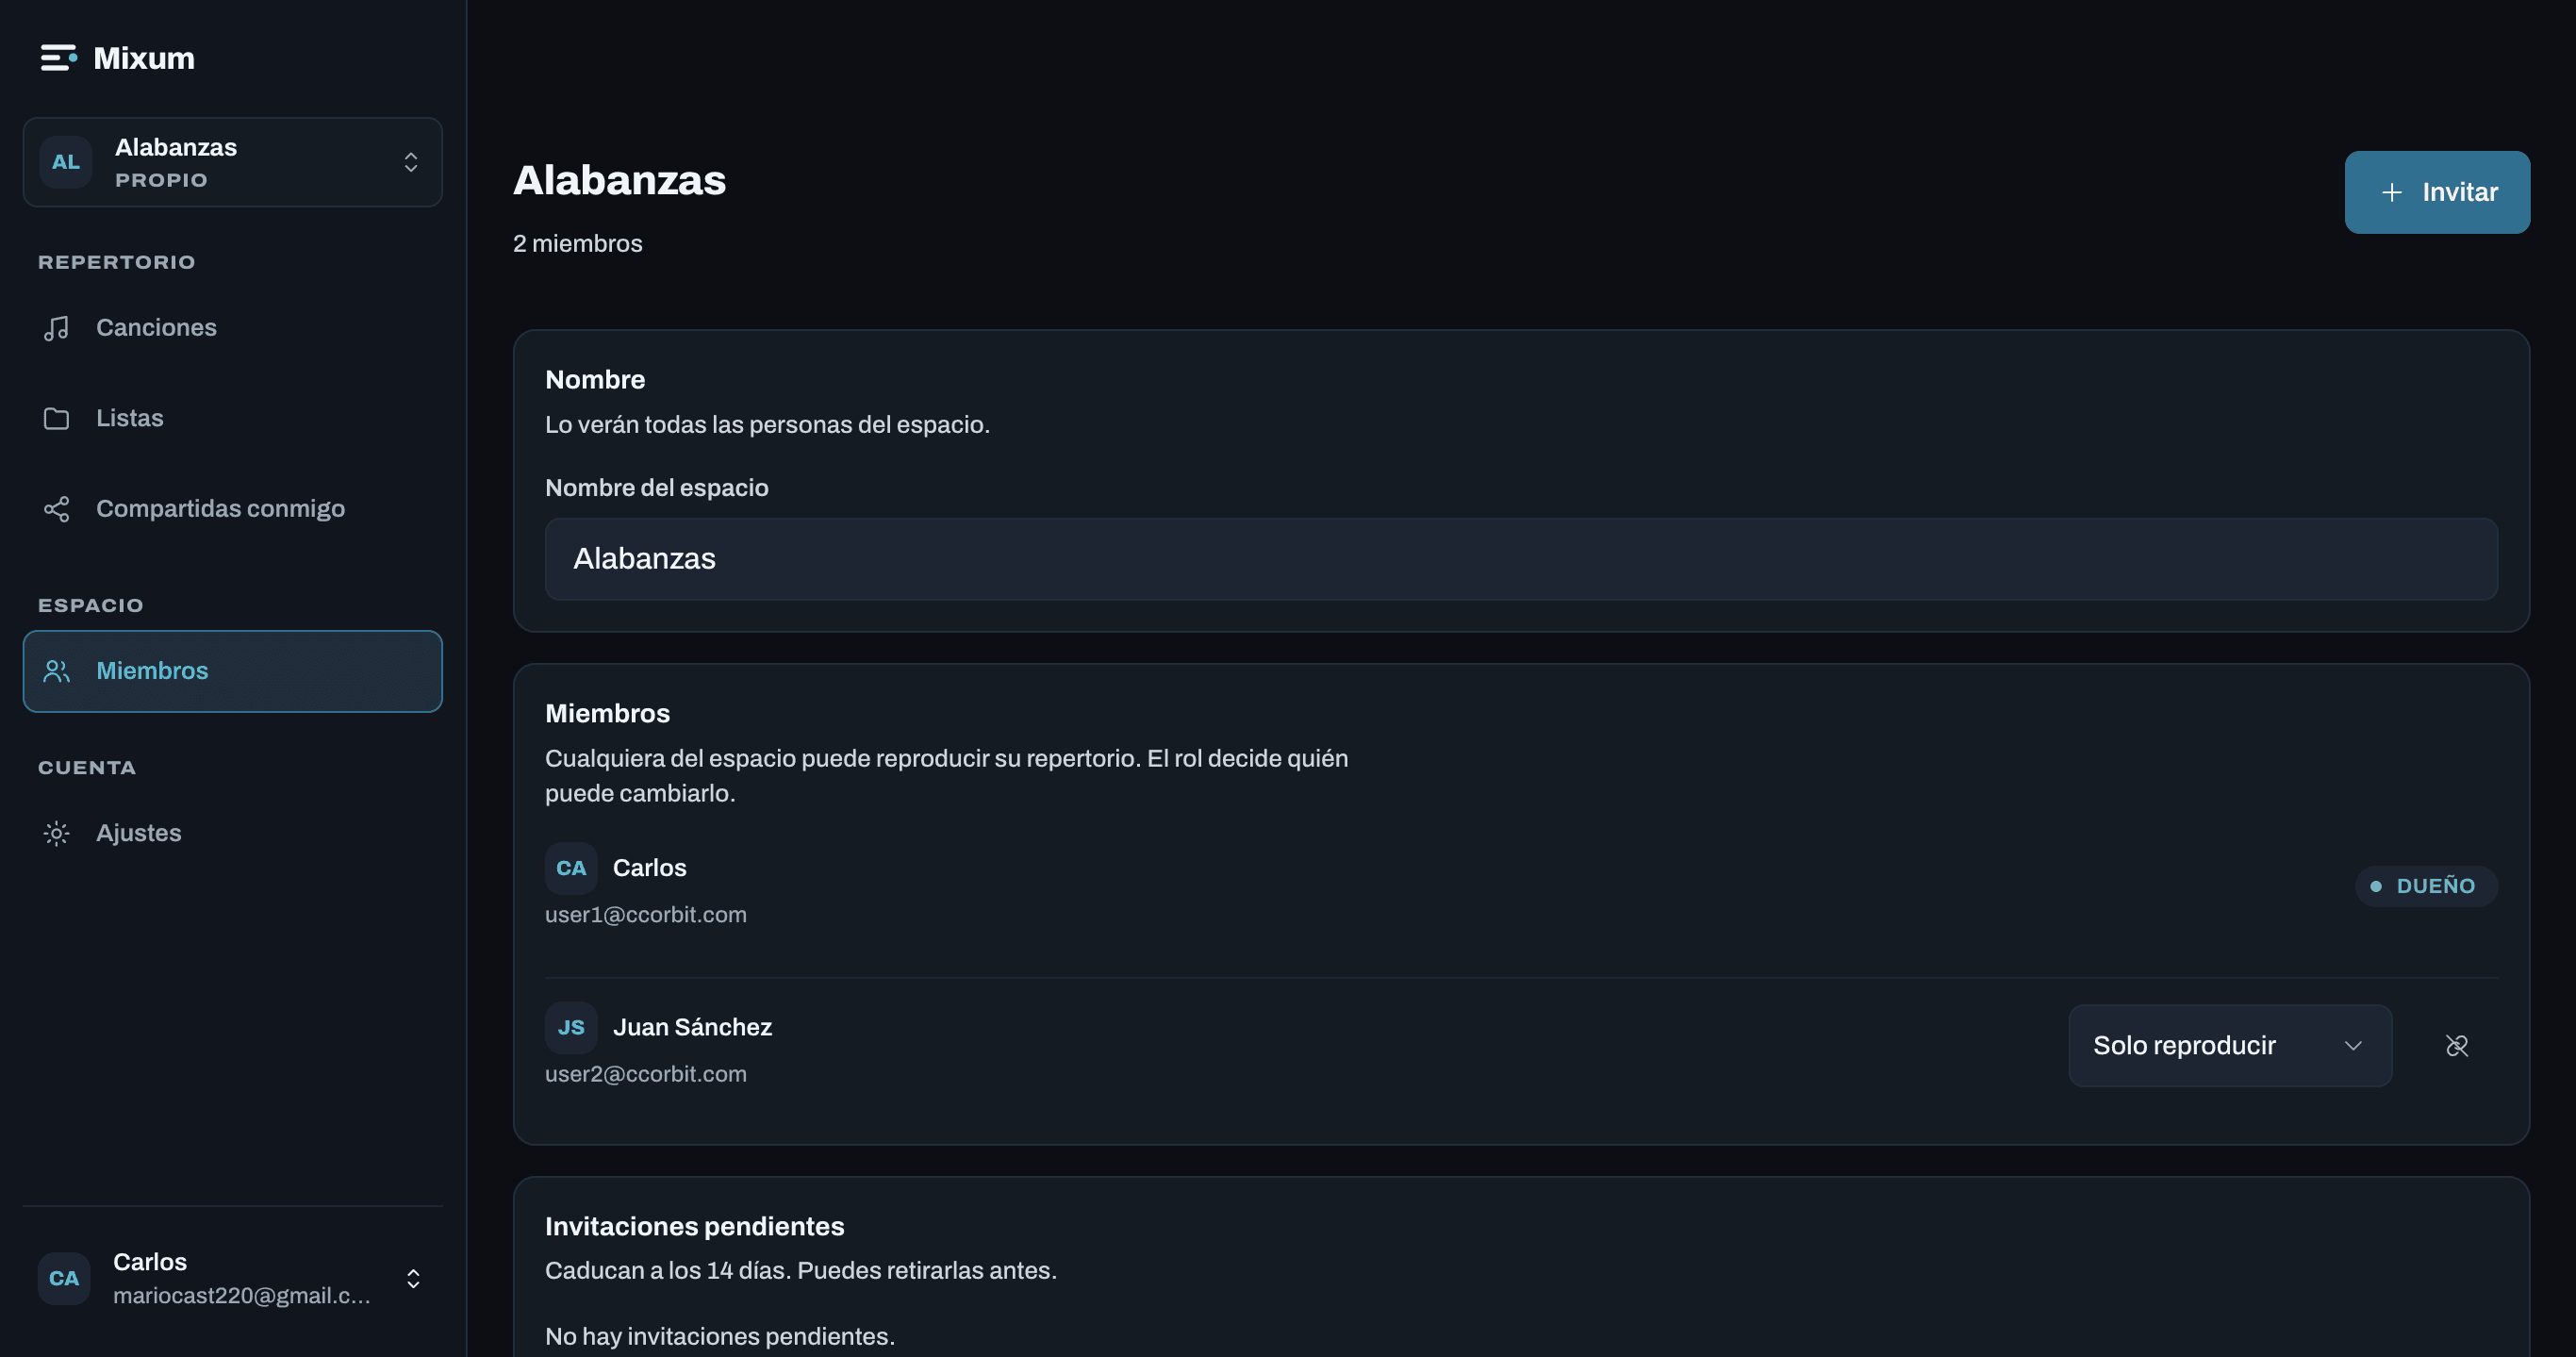Click the music note Canciones icon
The width and height of the screenshot is (2576, 1357).
pos(56,328)
